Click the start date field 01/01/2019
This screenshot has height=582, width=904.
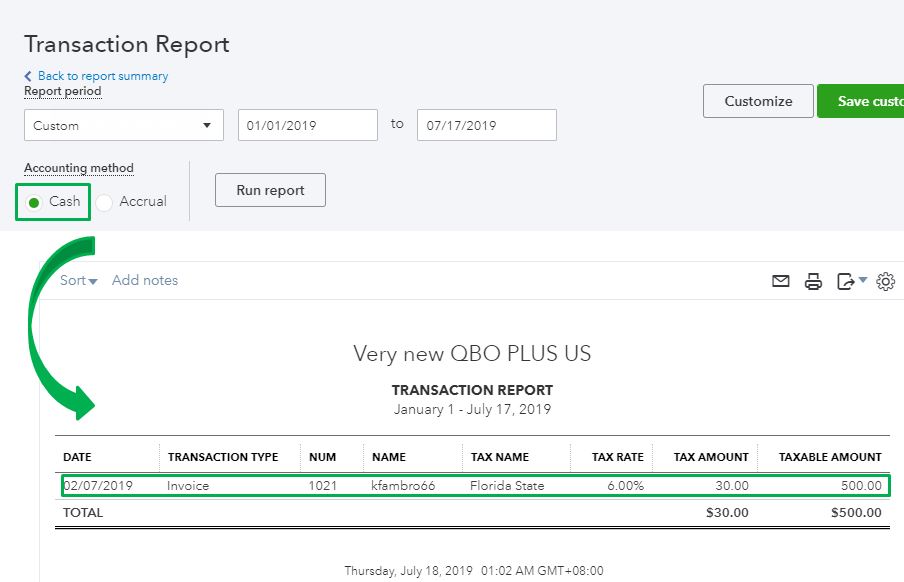coord(308,125)
